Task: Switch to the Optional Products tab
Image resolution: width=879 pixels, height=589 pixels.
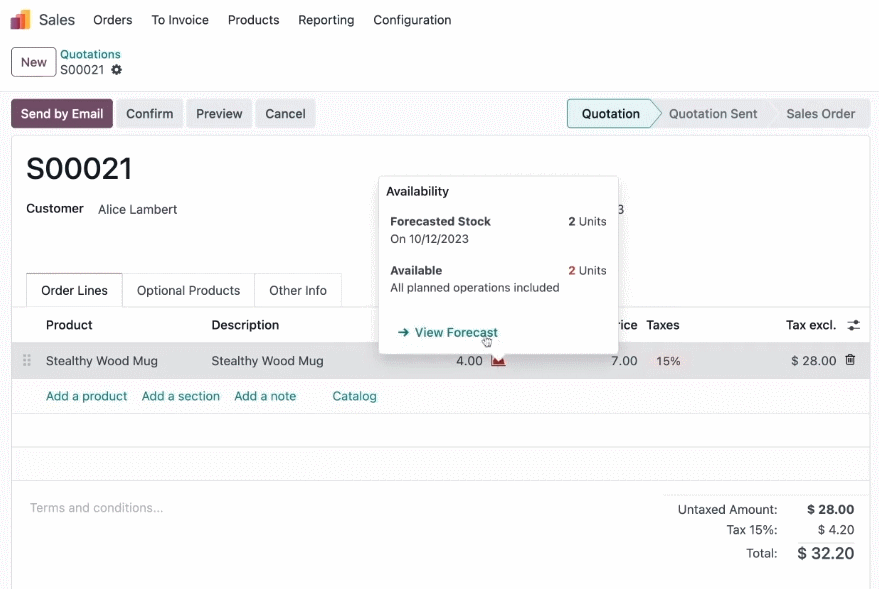Action: click(x=188, y=290)
